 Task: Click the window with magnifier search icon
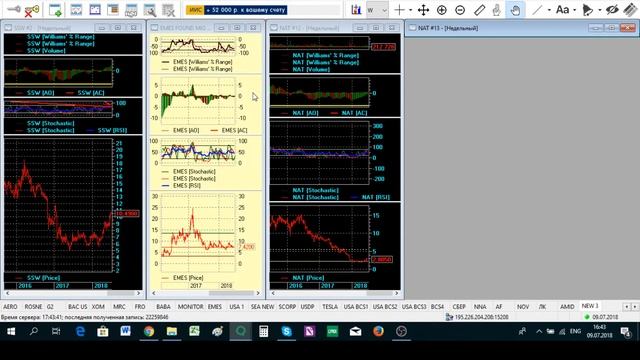(149, 10)
